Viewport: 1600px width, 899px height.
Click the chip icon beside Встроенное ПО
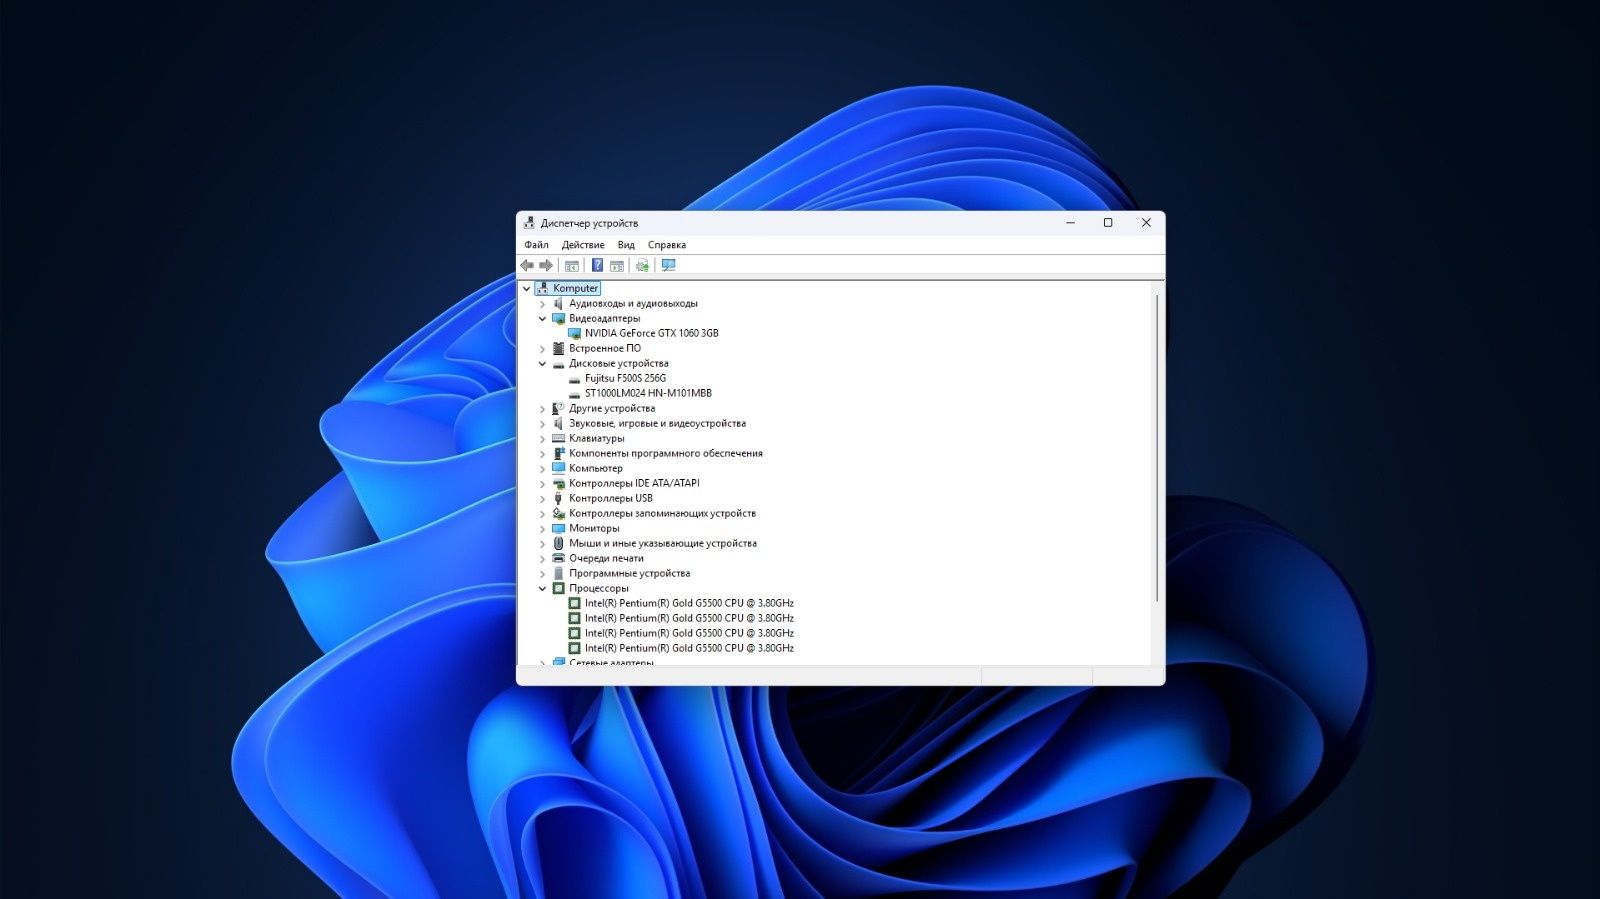(x=558, y=348)
